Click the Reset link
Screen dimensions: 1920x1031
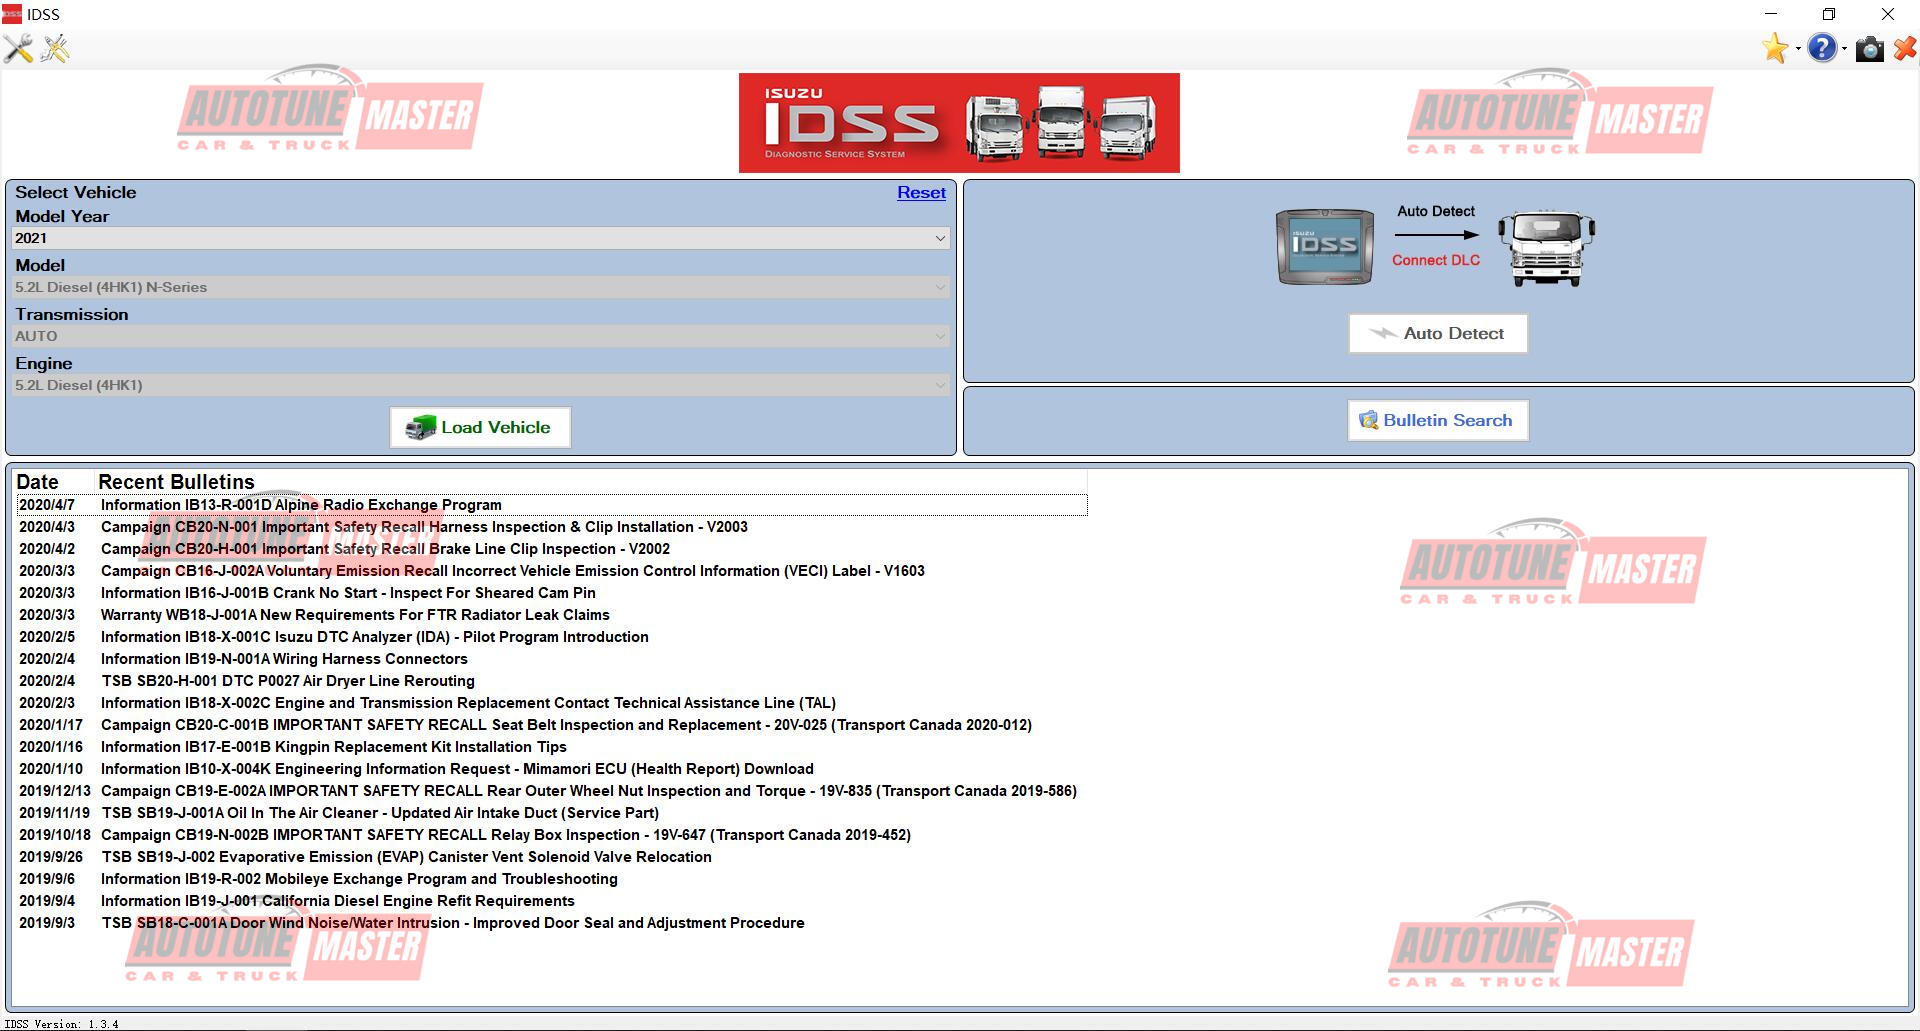(921, 192)
